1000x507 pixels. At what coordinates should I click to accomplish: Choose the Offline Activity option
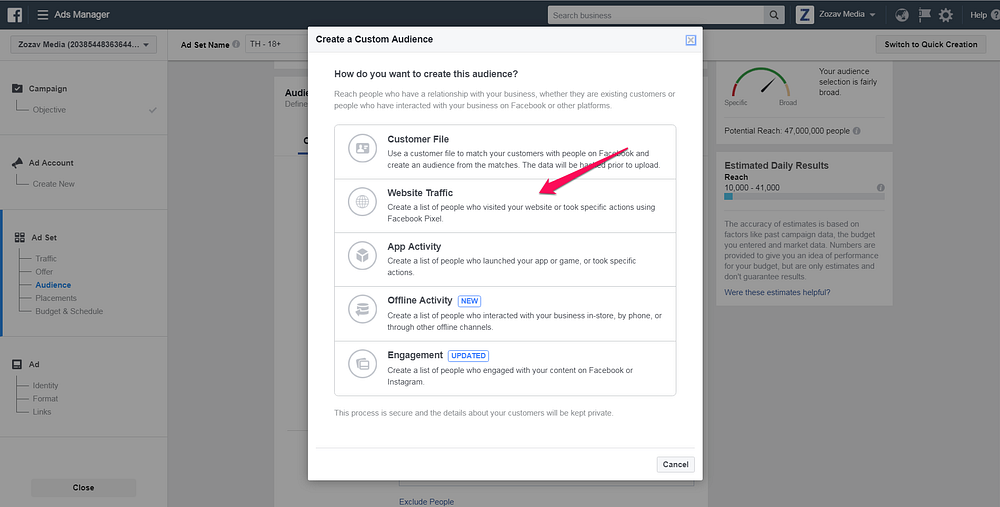point(505,313)
